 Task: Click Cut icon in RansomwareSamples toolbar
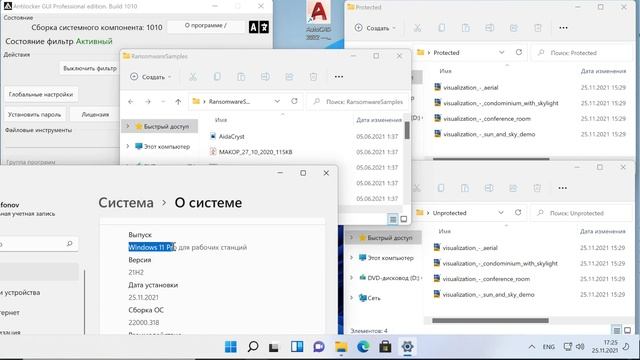(193, 77)
